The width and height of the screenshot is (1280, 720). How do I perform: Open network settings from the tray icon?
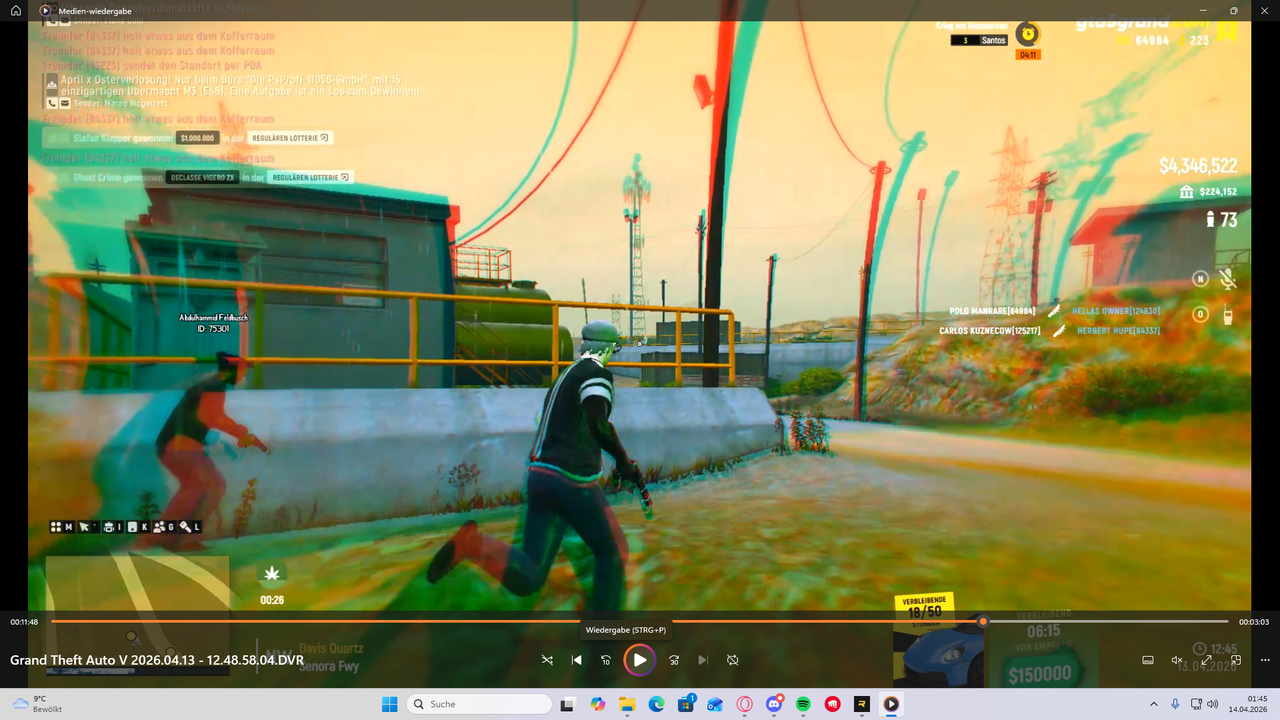tap(1195, 704)
